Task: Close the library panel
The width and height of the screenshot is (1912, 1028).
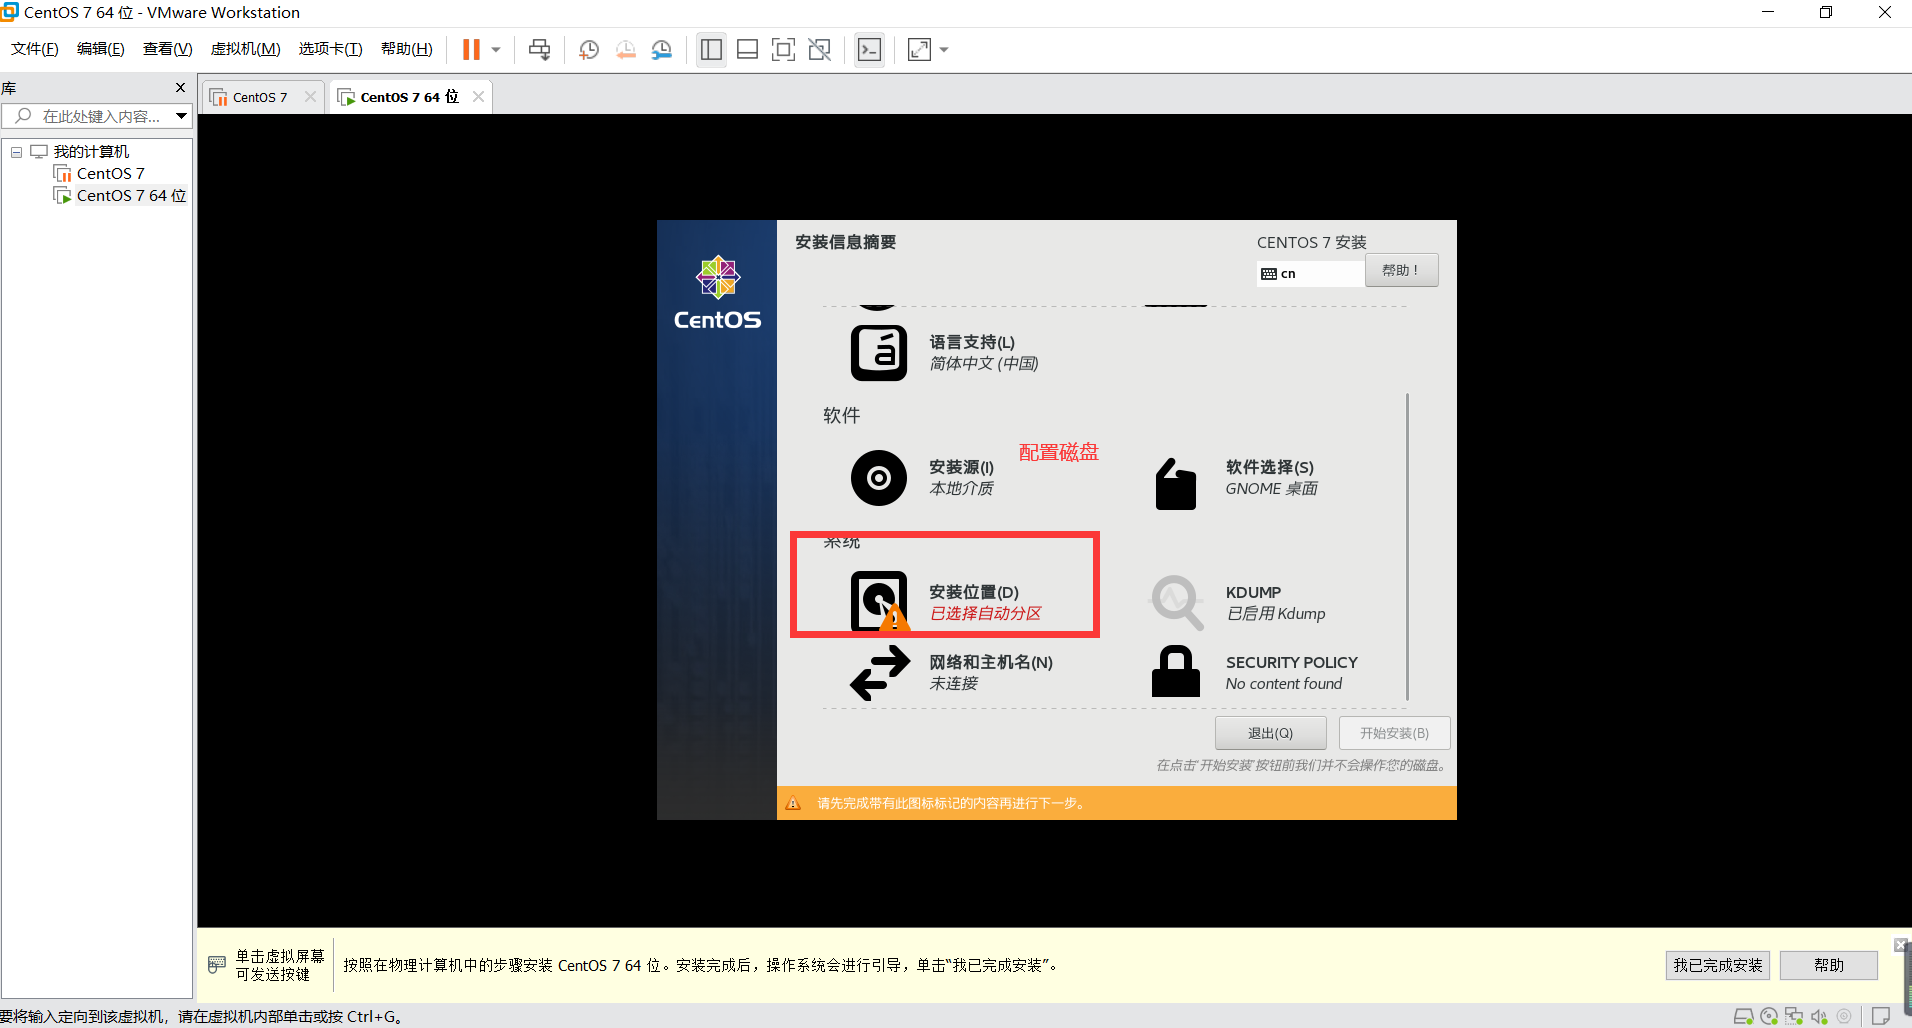Action: pos(181,88)
